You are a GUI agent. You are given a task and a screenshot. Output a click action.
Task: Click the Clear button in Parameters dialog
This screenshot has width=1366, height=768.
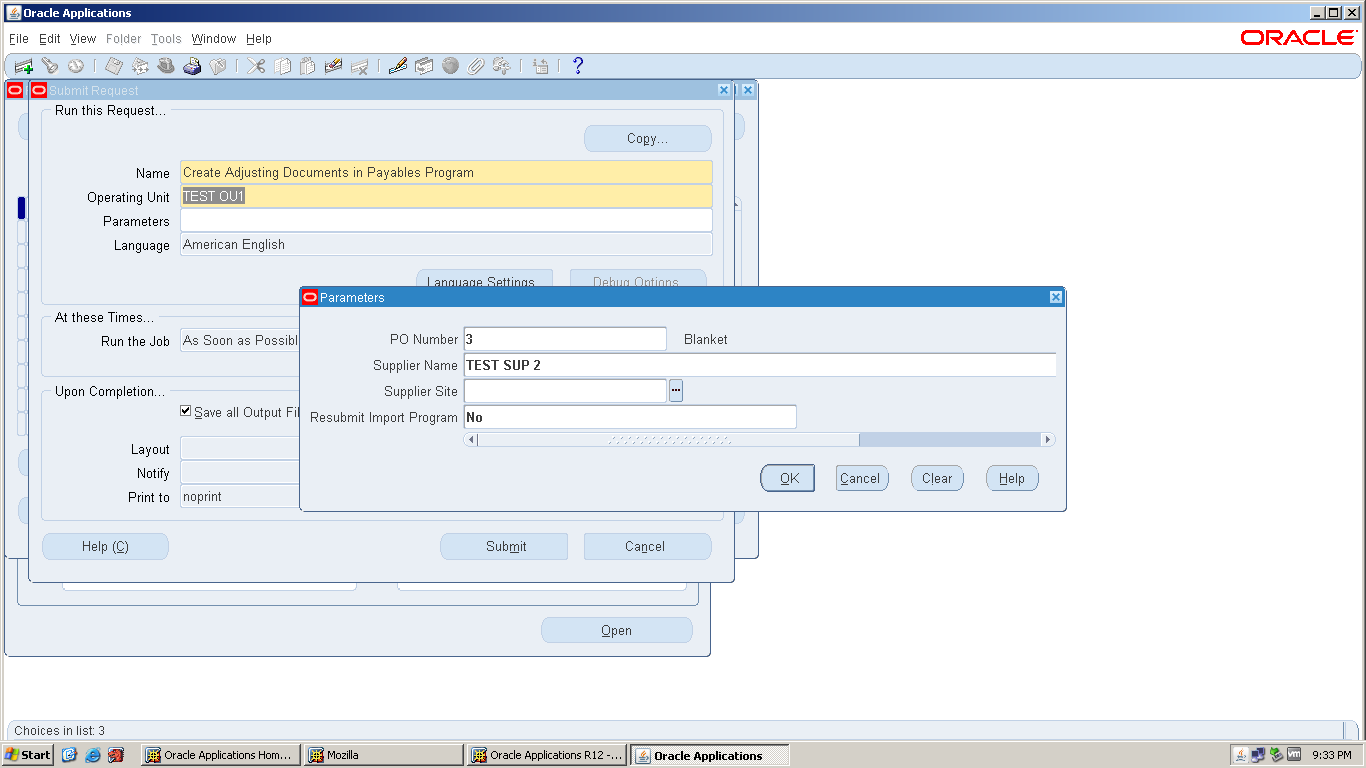coord(936,477)
